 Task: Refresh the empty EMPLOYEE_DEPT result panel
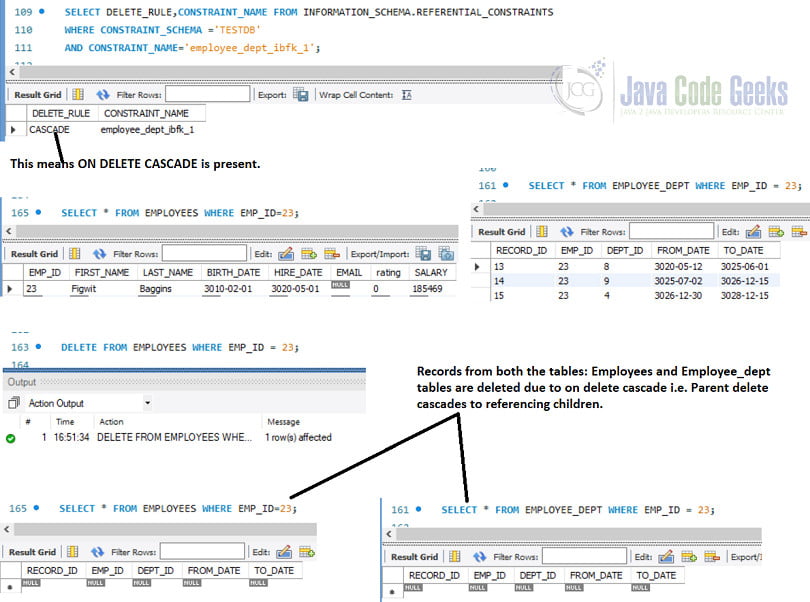[479, 557]
